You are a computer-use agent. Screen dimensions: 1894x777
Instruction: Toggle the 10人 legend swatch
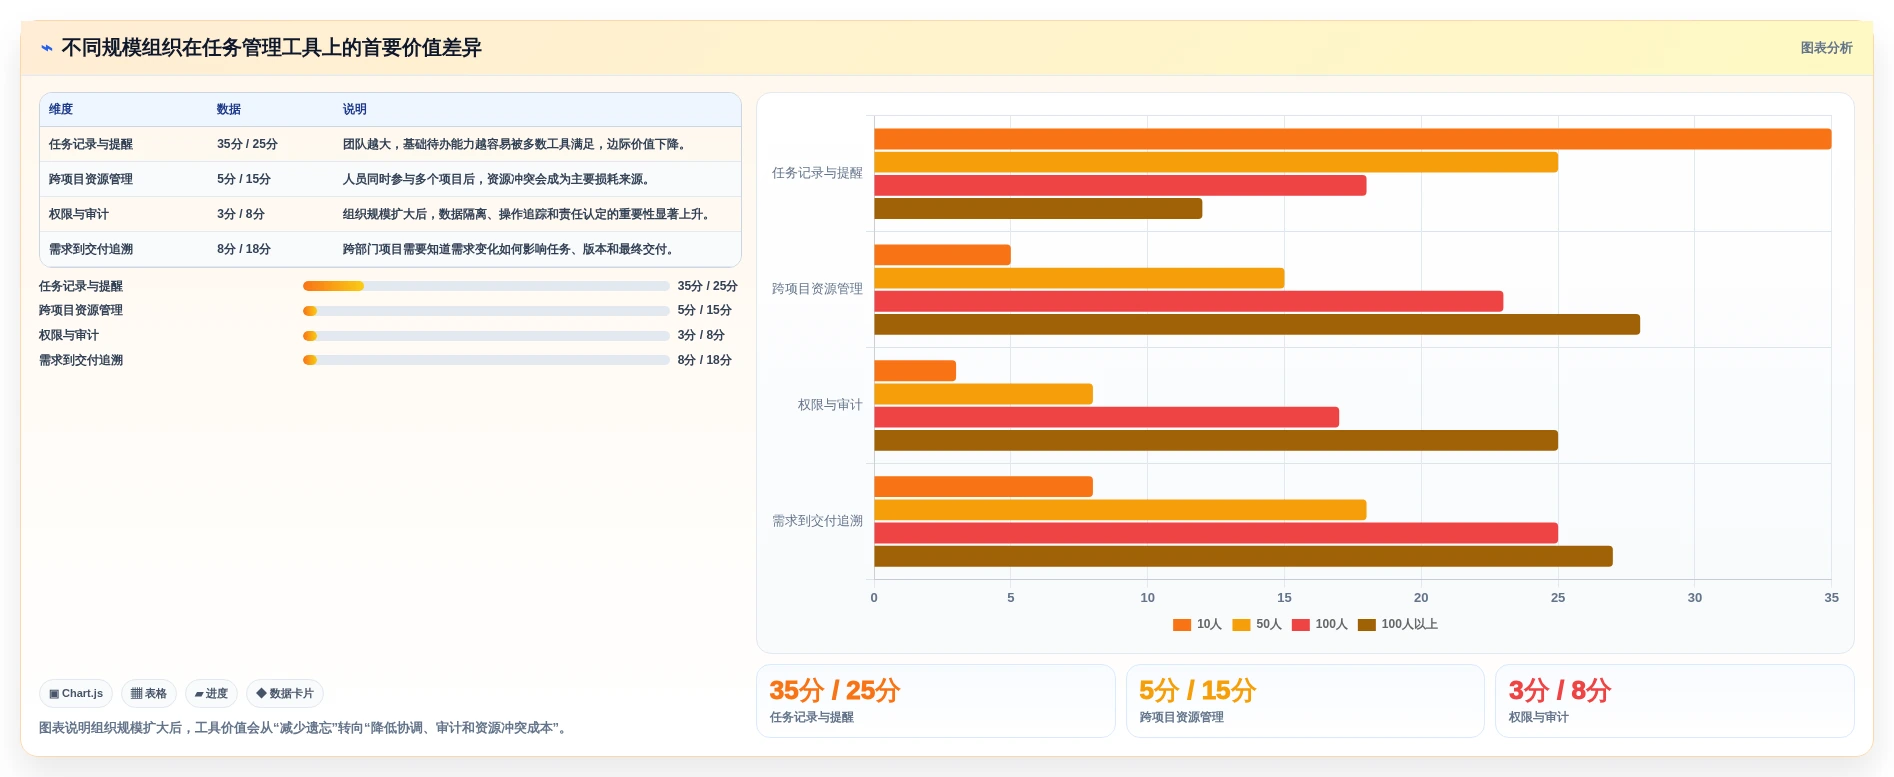(1182, 625)
